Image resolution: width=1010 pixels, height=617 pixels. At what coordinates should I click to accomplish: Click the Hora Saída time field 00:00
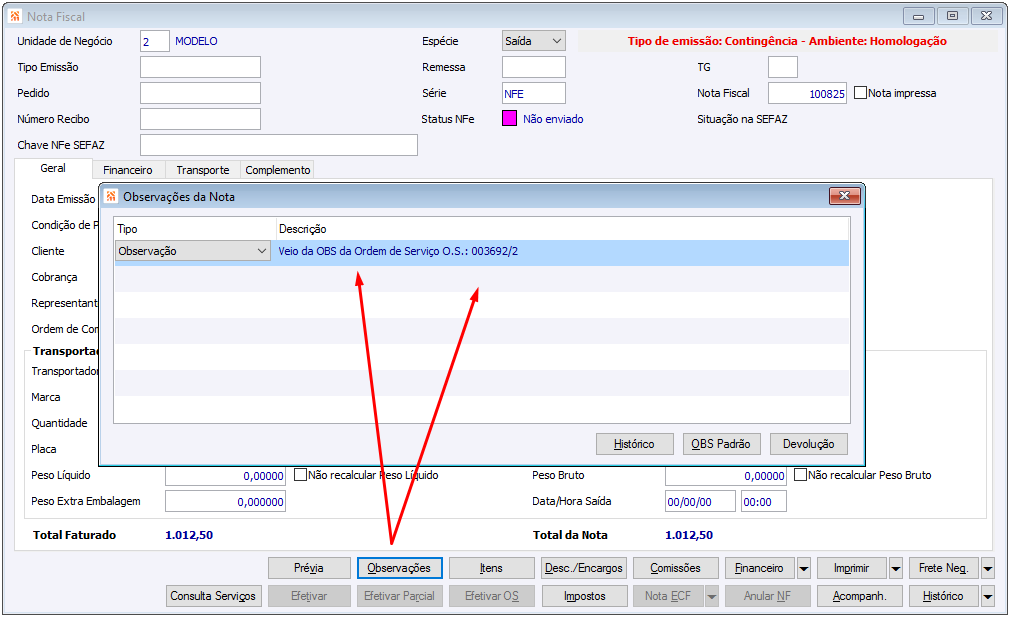coord(763,501)
